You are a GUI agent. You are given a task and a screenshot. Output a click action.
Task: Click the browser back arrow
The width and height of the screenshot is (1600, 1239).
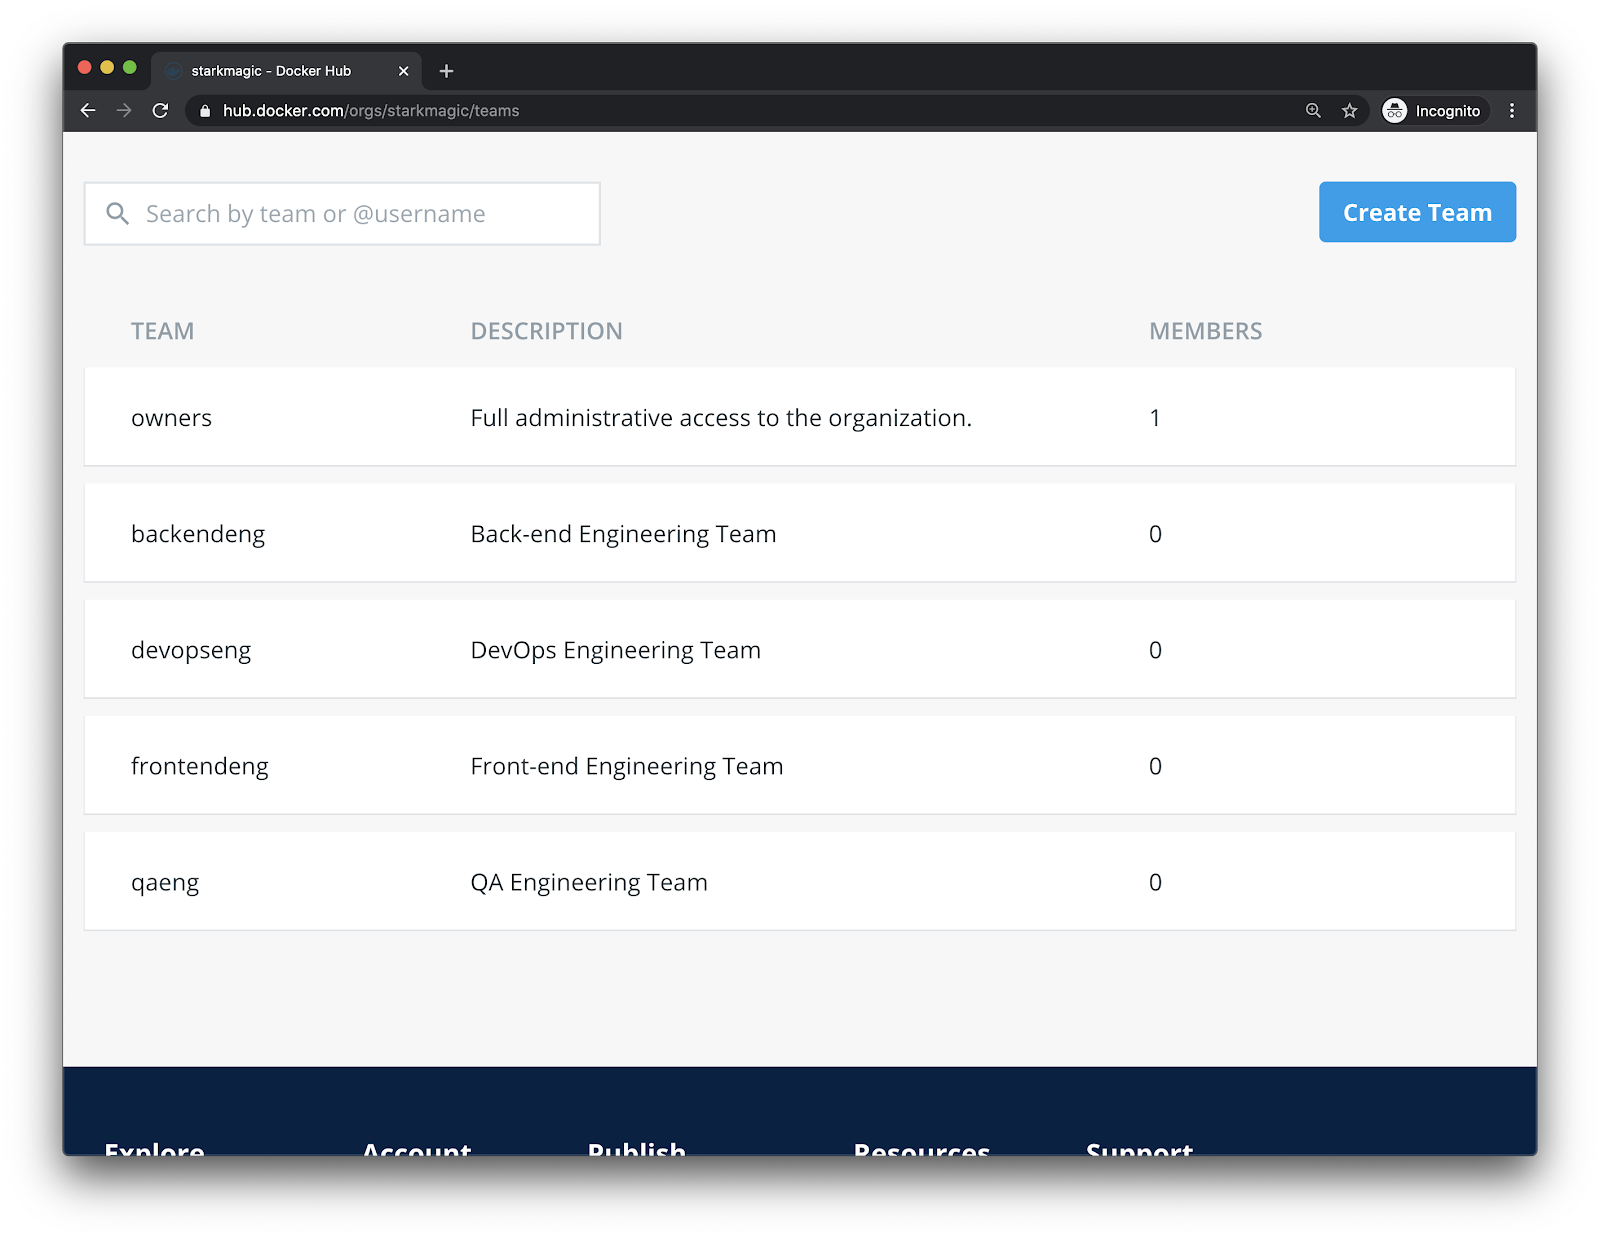88,111
